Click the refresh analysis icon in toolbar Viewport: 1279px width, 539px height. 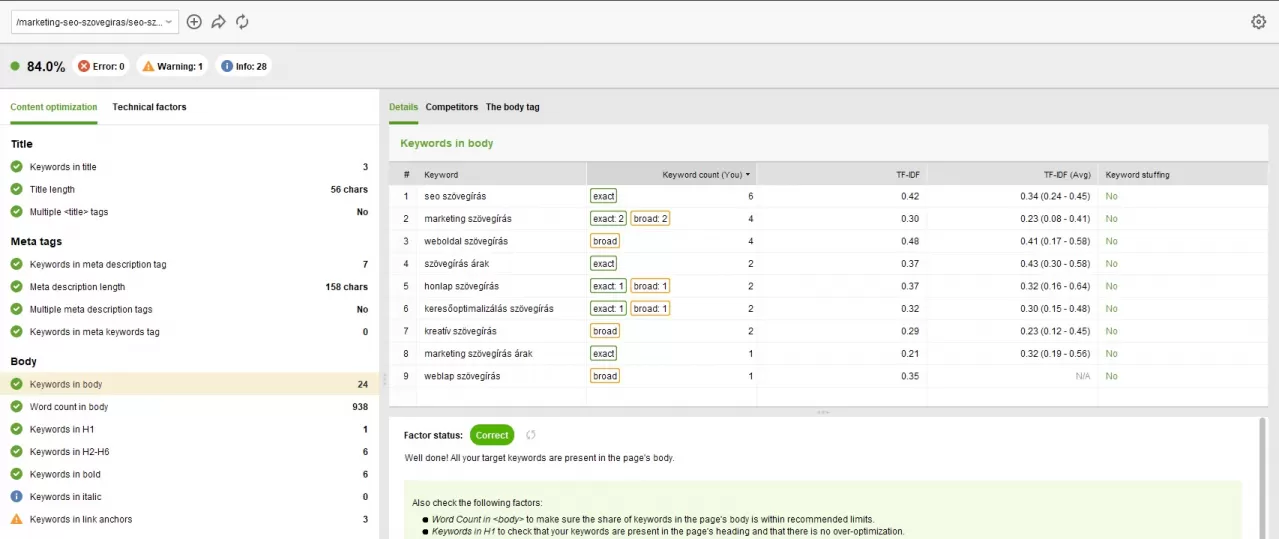[242, 22]
